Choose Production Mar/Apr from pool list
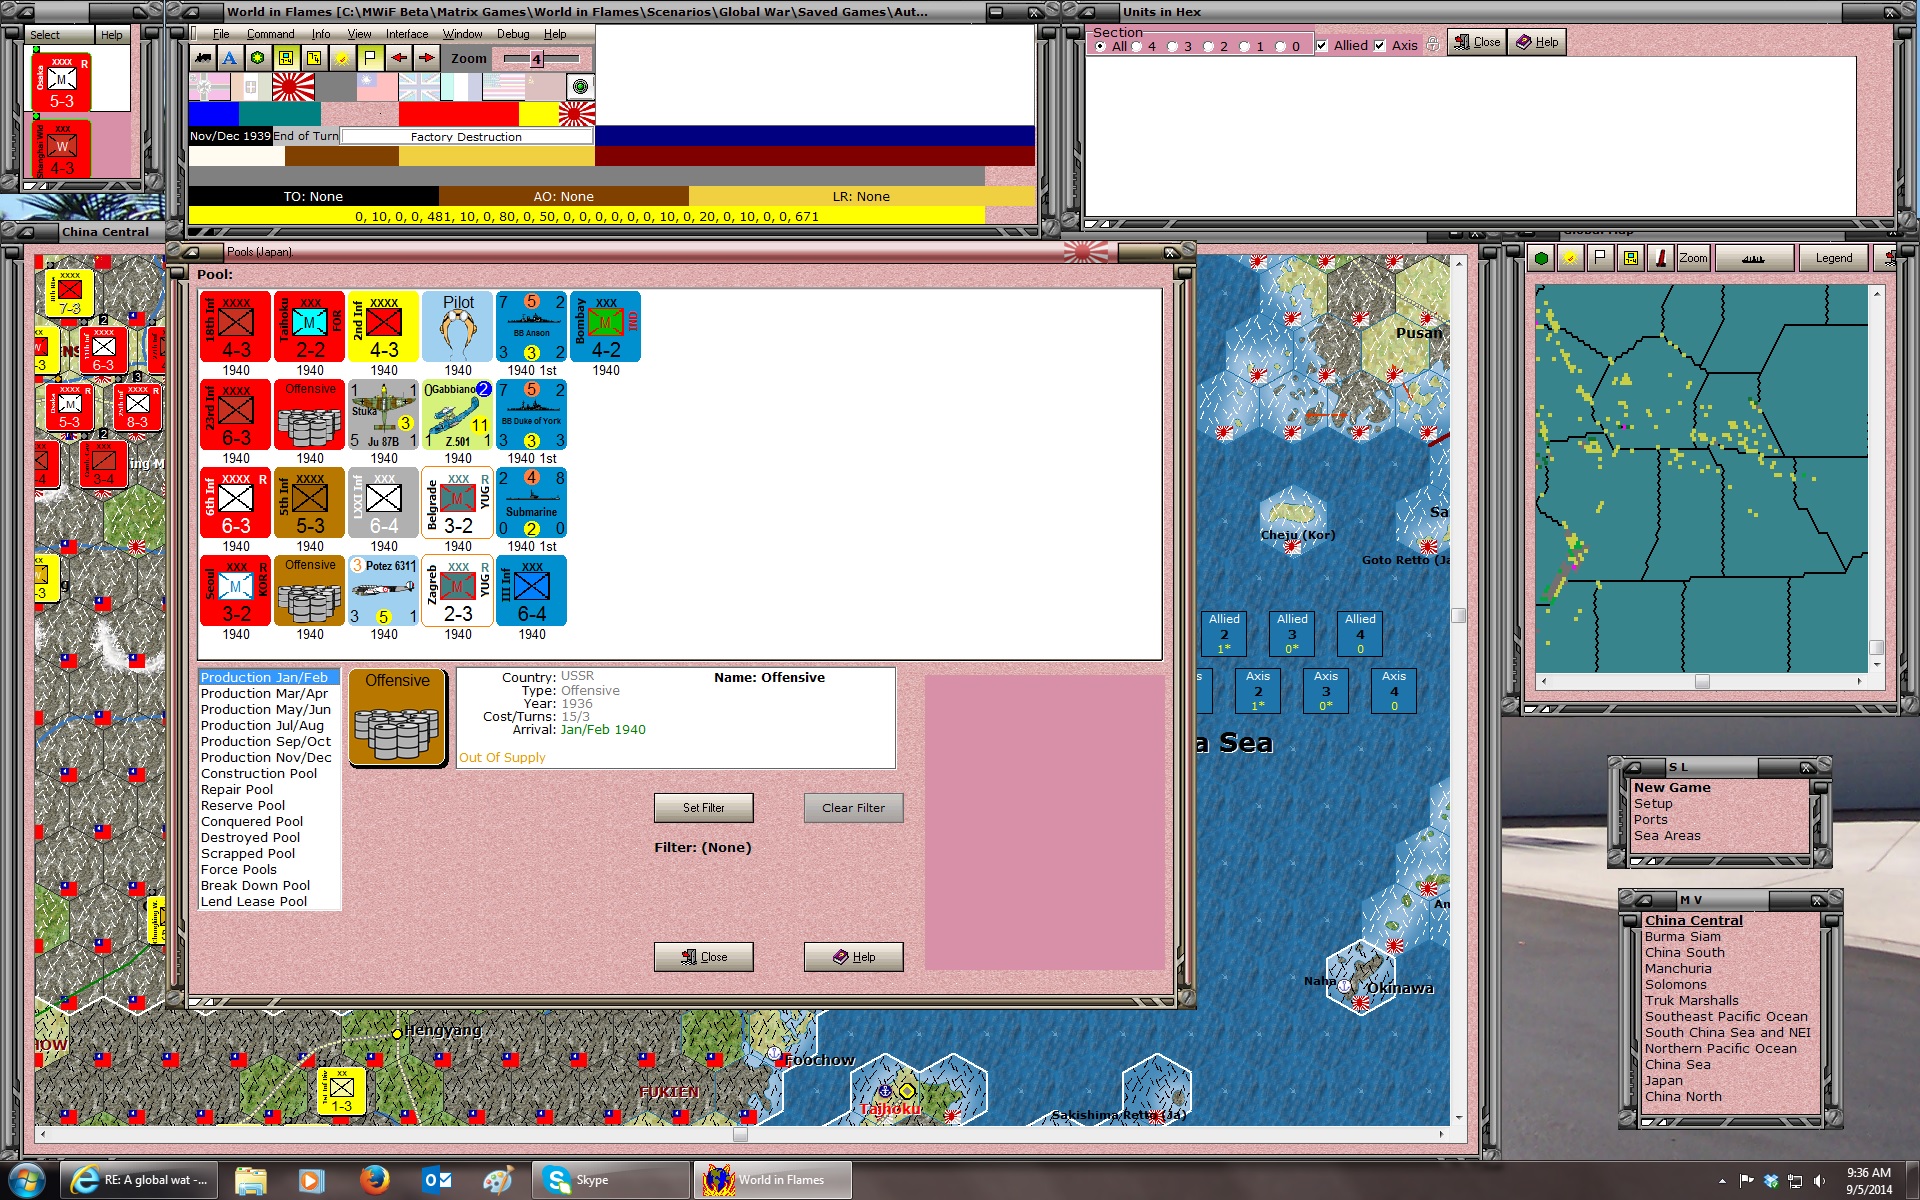The image size is (1920, 1200). click(x=264, y=694)
